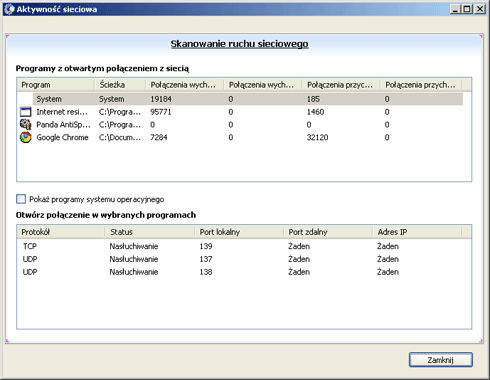The height and width of the screenshot is (380, 490).
Task: Click the value 19184 in System row
Action: (x=161, y=99)
